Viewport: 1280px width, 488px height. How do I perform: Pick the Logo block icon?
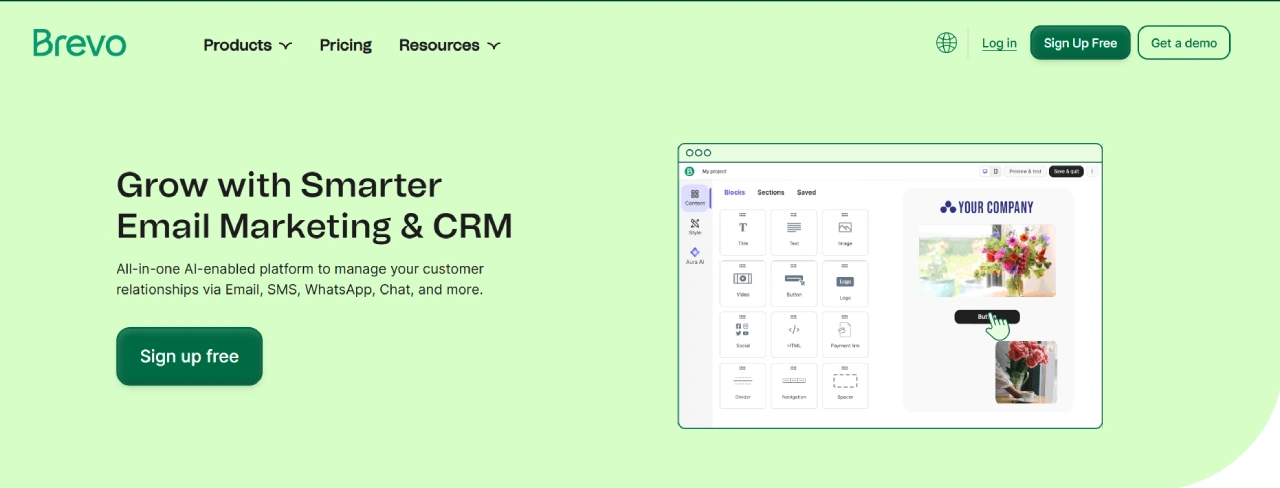[845, 283]
